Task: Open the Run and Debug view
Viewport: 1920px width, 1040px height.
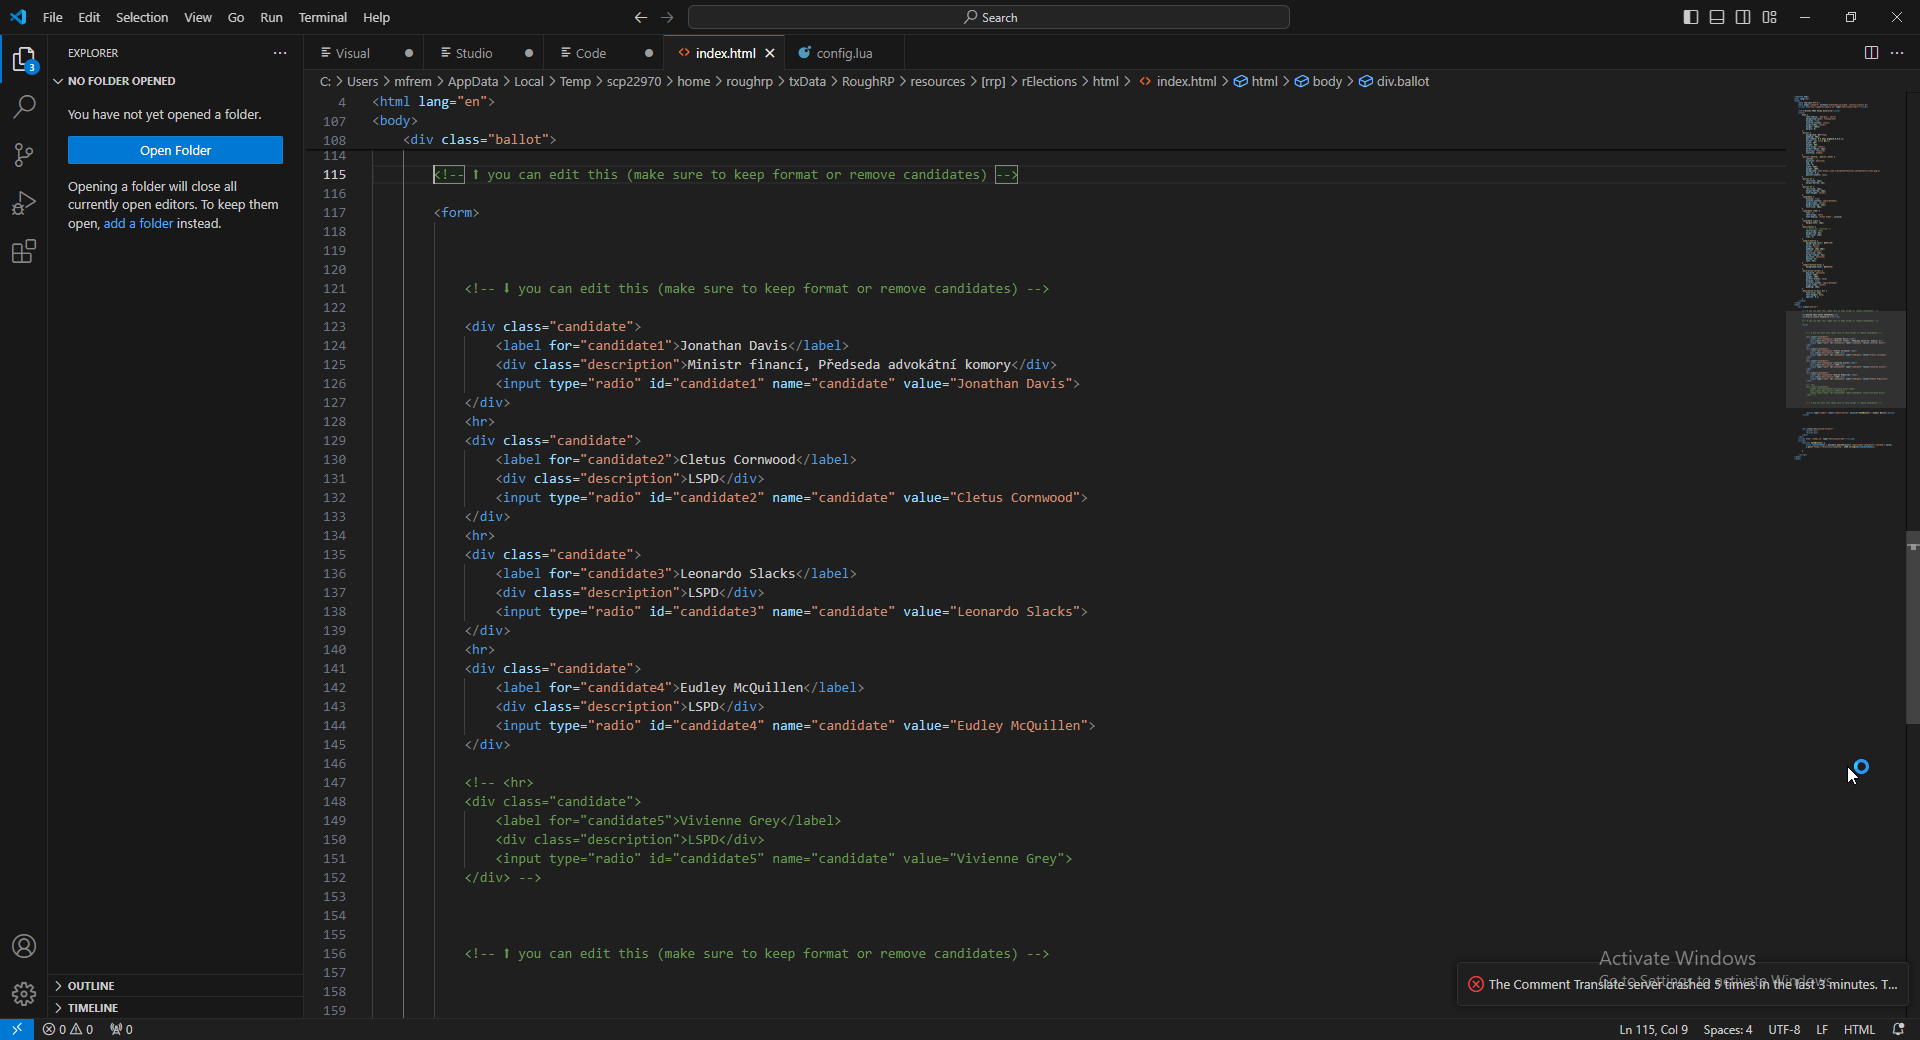Action: tap(23, 203)
